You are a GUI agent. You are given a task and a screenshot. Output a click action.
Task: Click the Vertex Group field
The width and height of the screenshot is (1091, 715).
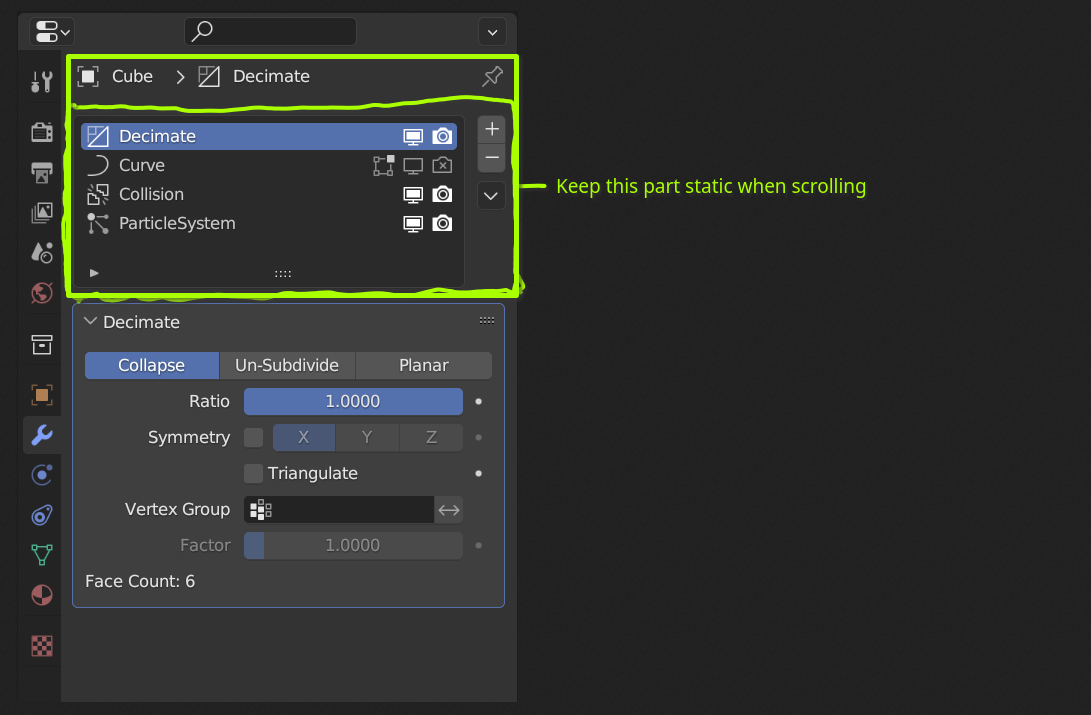point(339,510)
